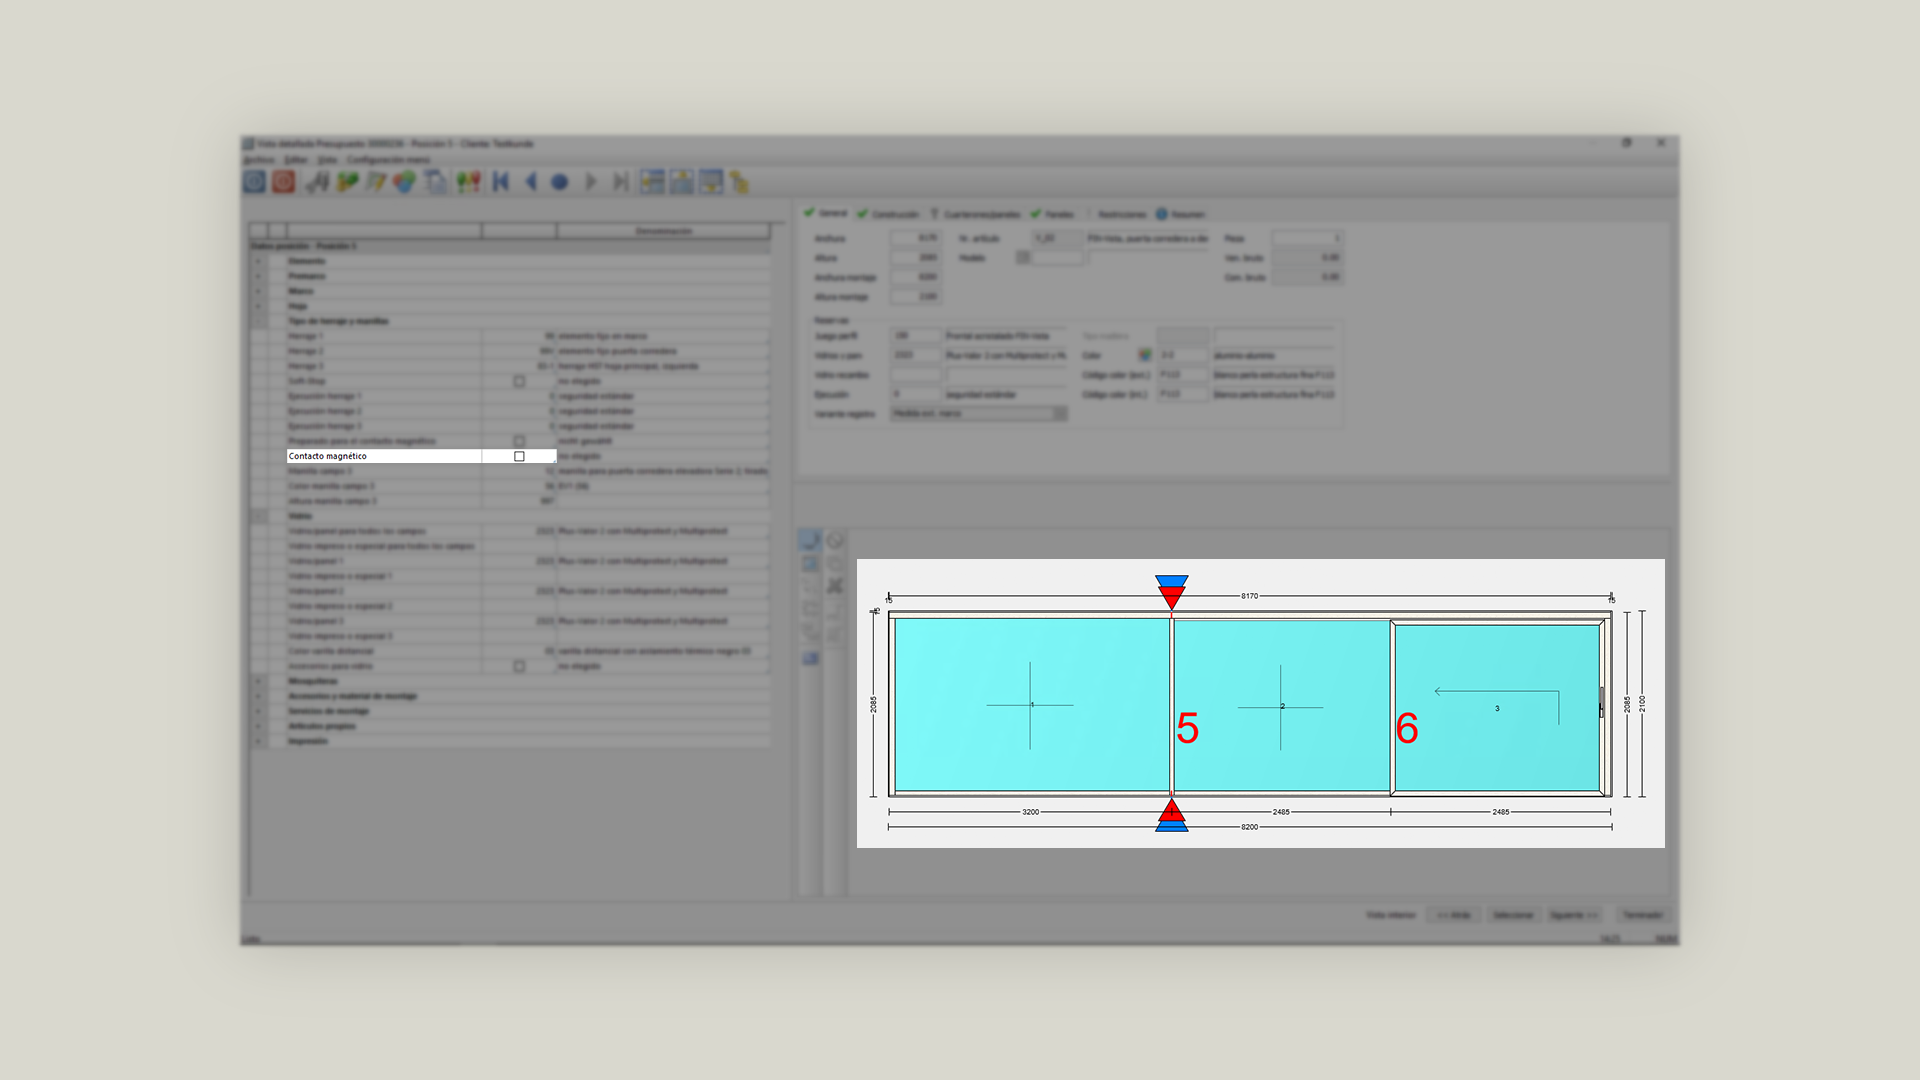
Task: Click the 2485 dimension below sash 3
Action: coord(1501,812)
